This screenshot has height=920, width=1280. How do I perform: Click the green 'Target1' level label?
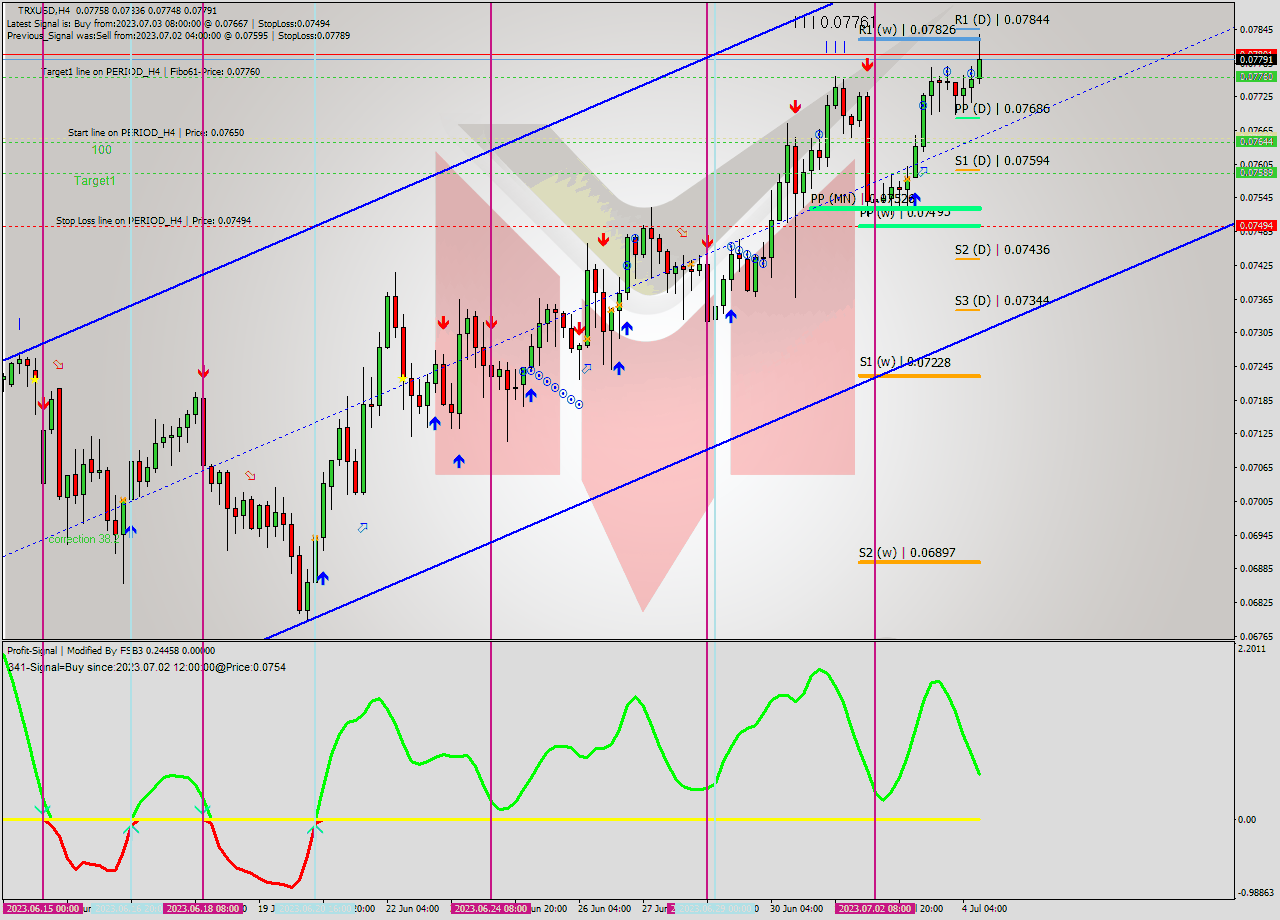tap(95, 181)
